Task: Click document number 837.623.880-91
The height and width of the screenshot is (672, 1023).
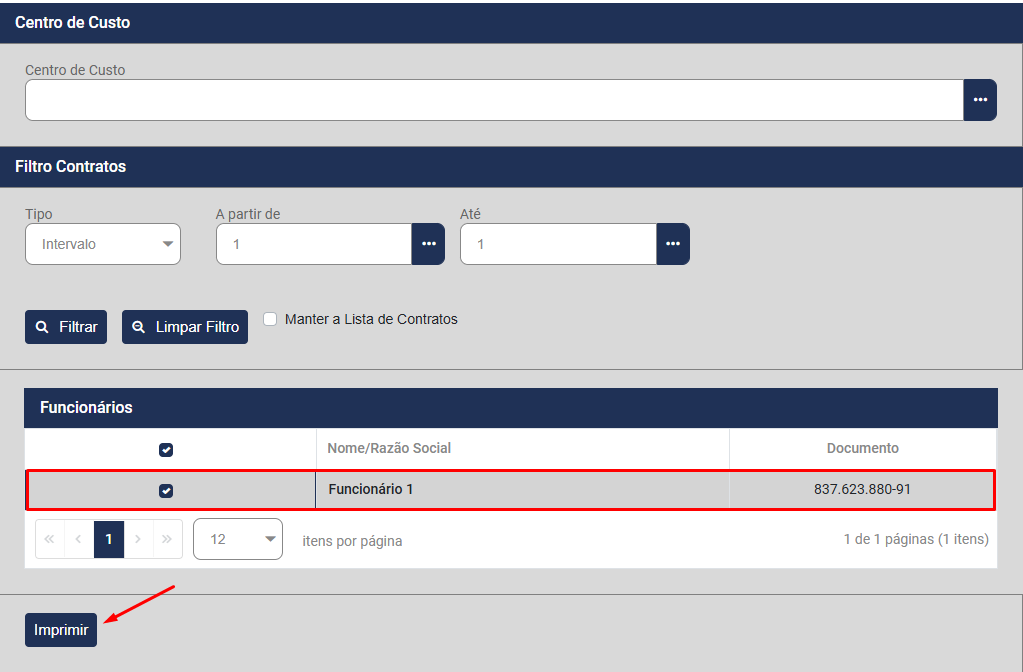Action: (862, 489)
